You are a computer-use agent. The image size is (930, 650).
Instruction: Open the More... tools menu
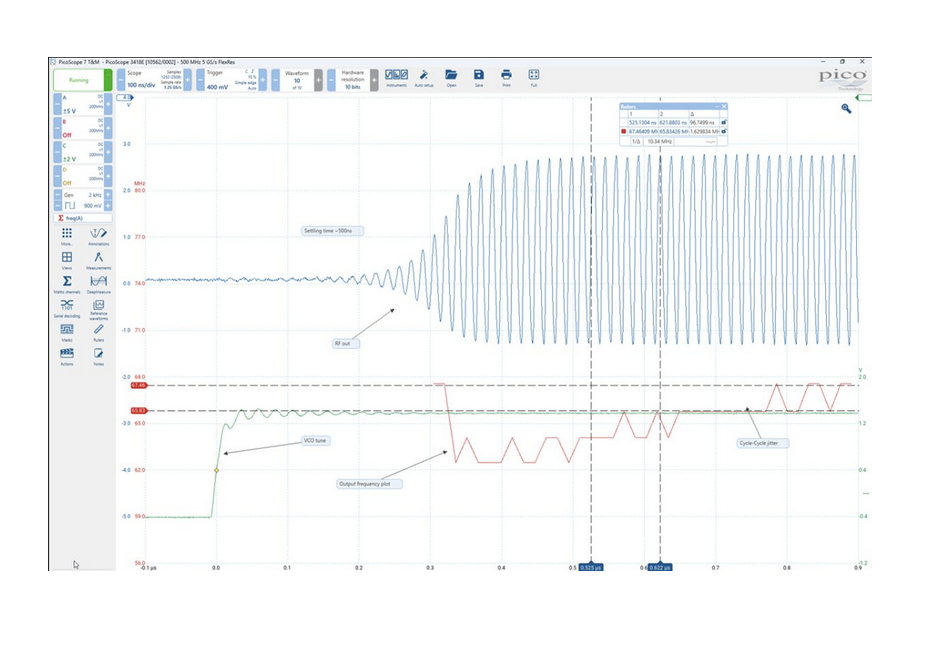pos(67,235)
